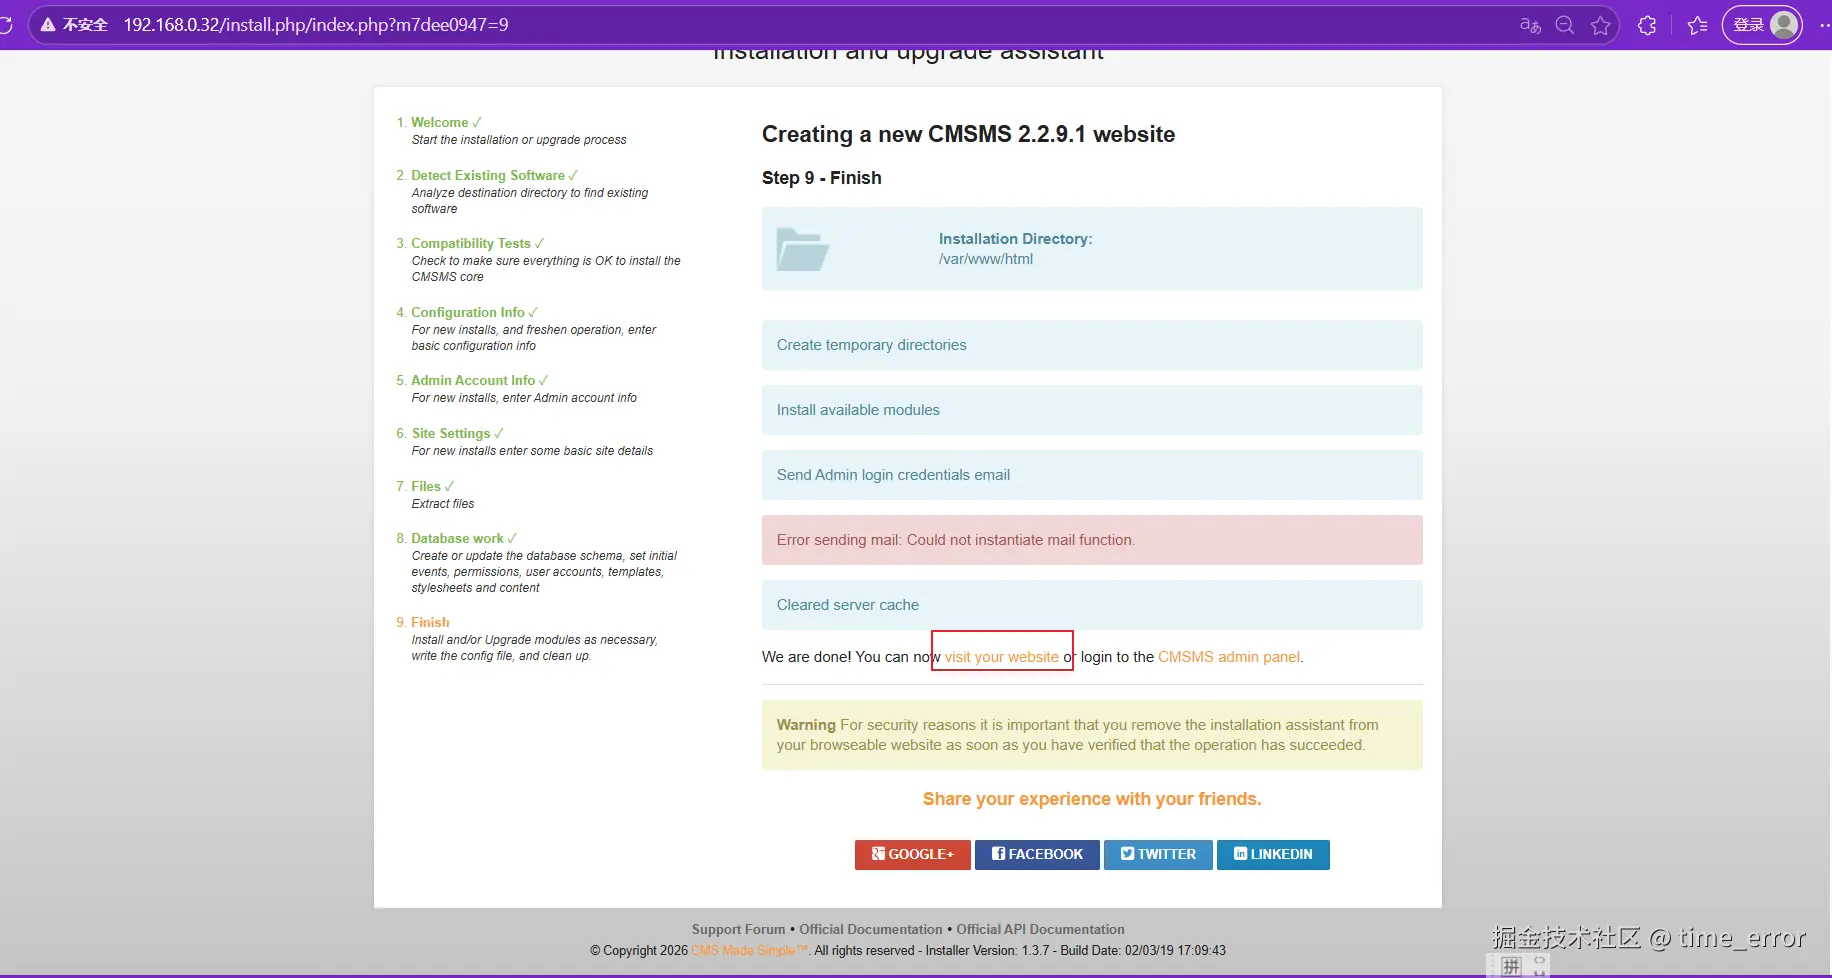Click the insecure site warning icon
1832x978 pixels.
[48, 25]
